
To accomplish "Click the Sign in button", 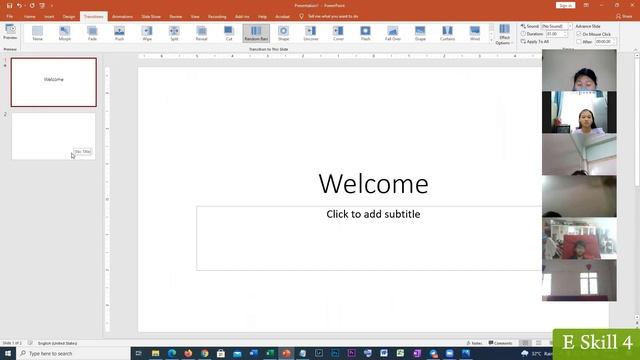I will coord(565,5).
